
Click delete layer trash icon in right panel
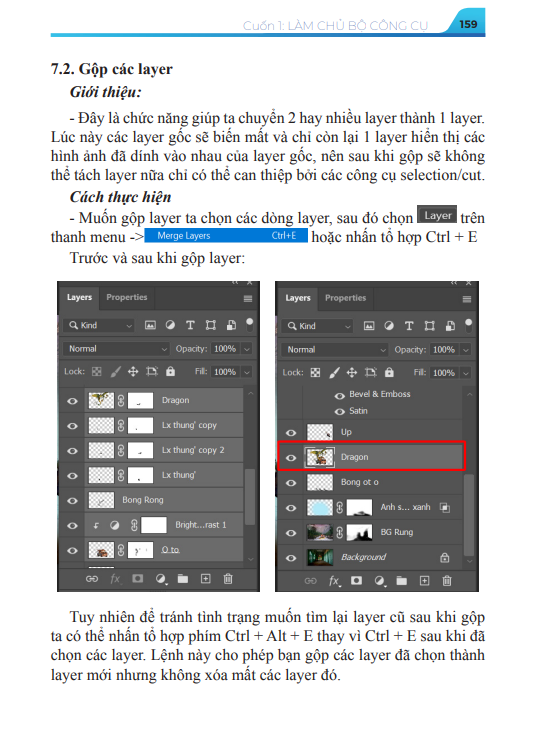pyautogui.click(x=447, y=581)
